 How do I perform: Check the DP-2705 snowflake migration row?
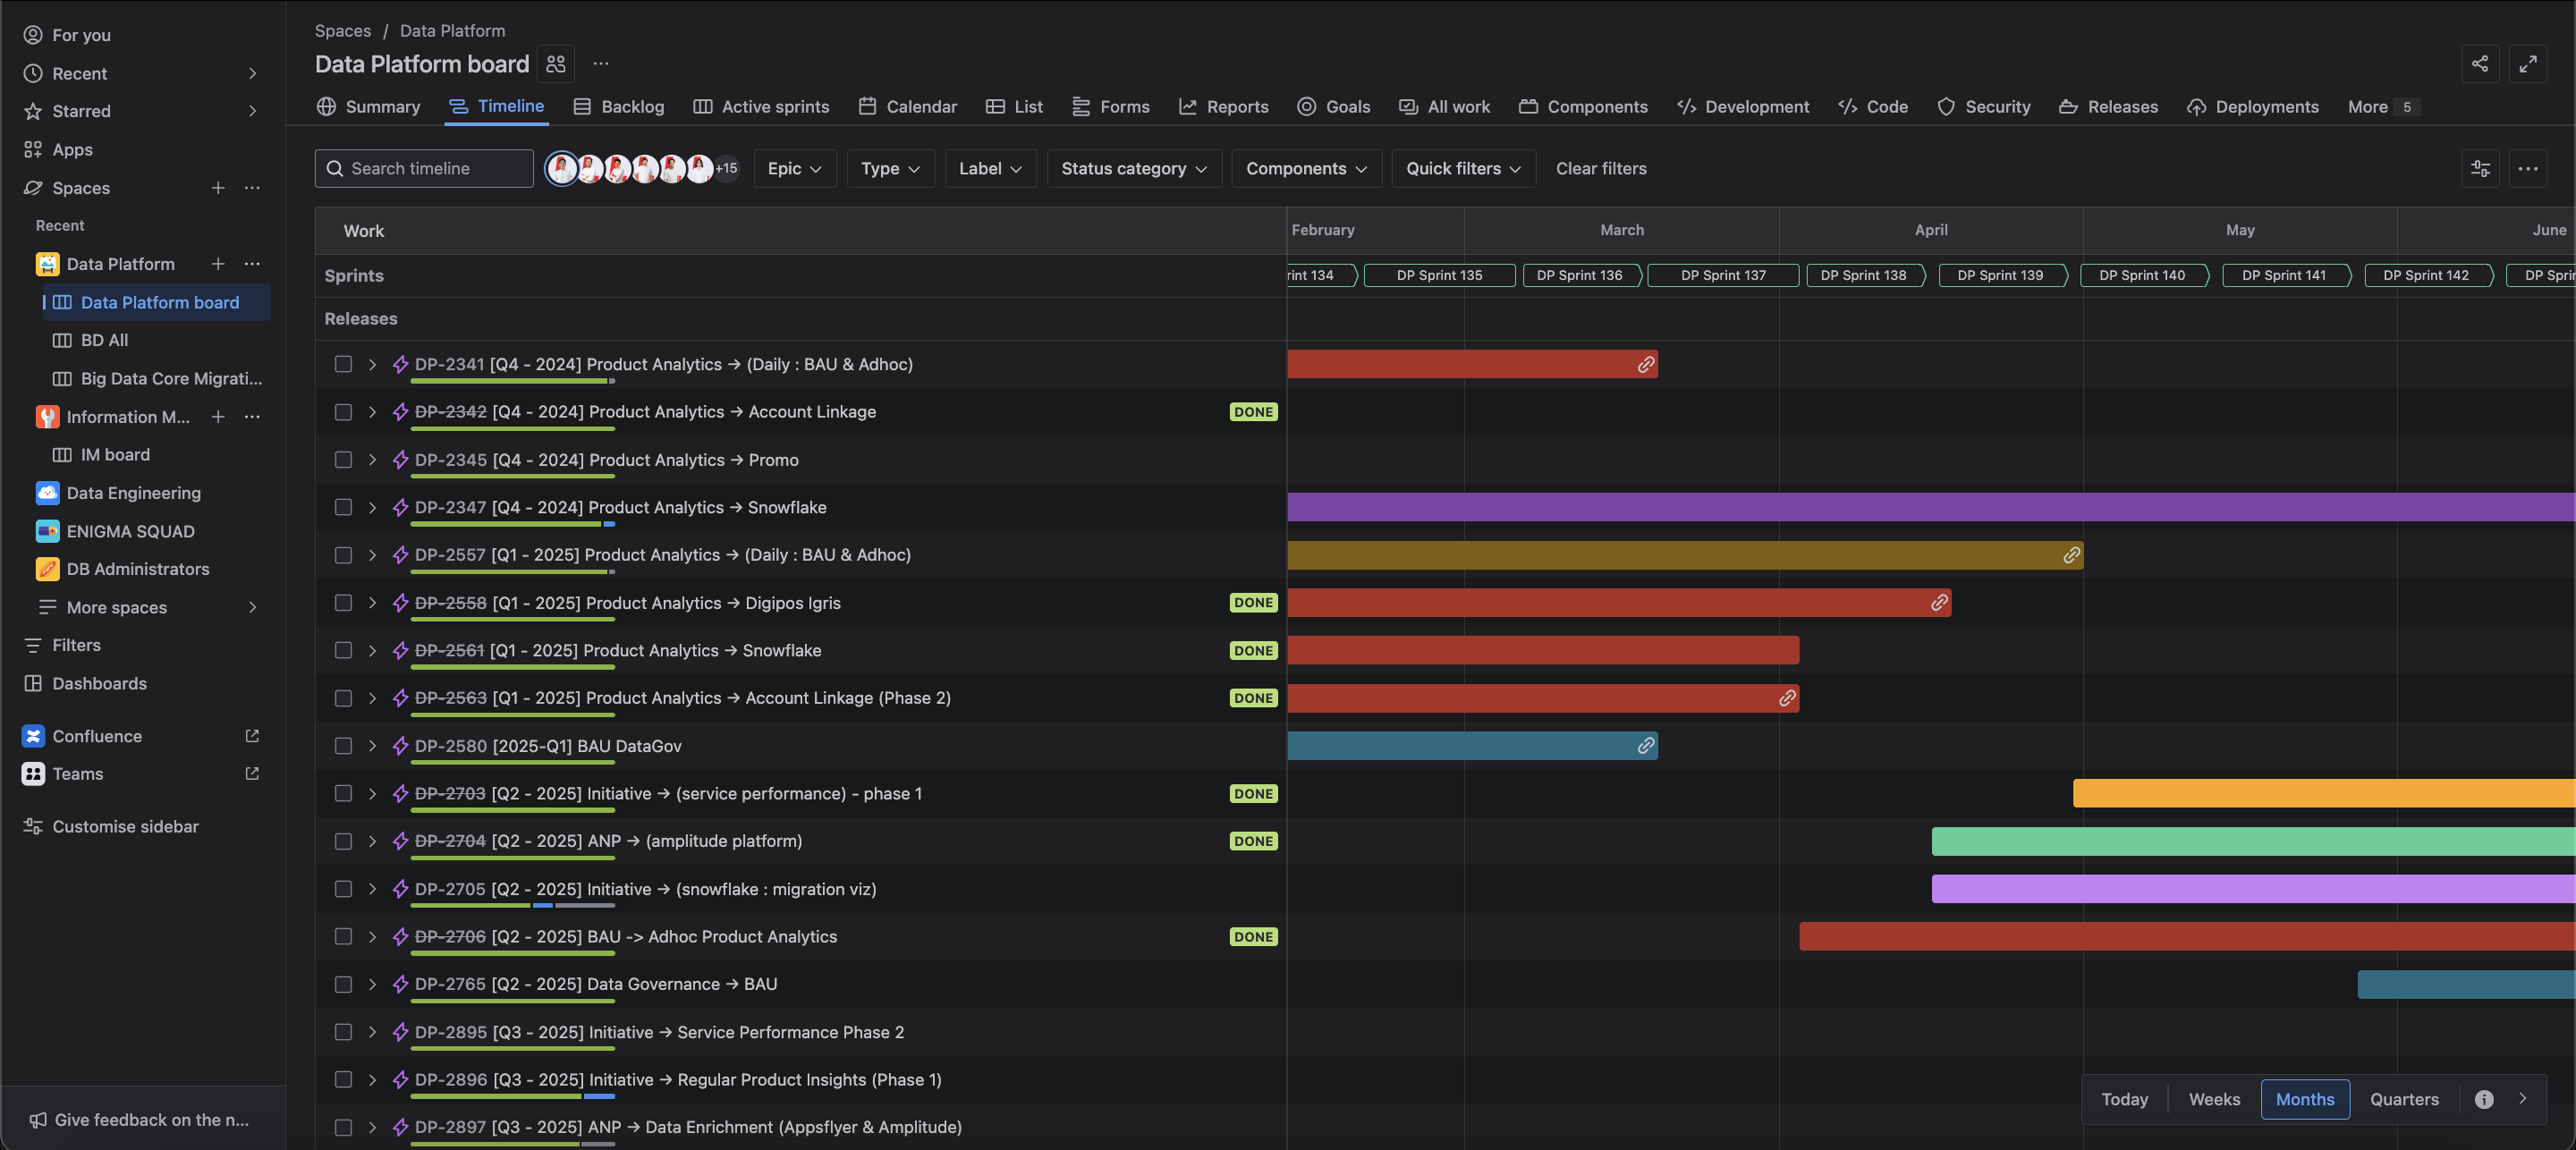[x=343, y=889]
